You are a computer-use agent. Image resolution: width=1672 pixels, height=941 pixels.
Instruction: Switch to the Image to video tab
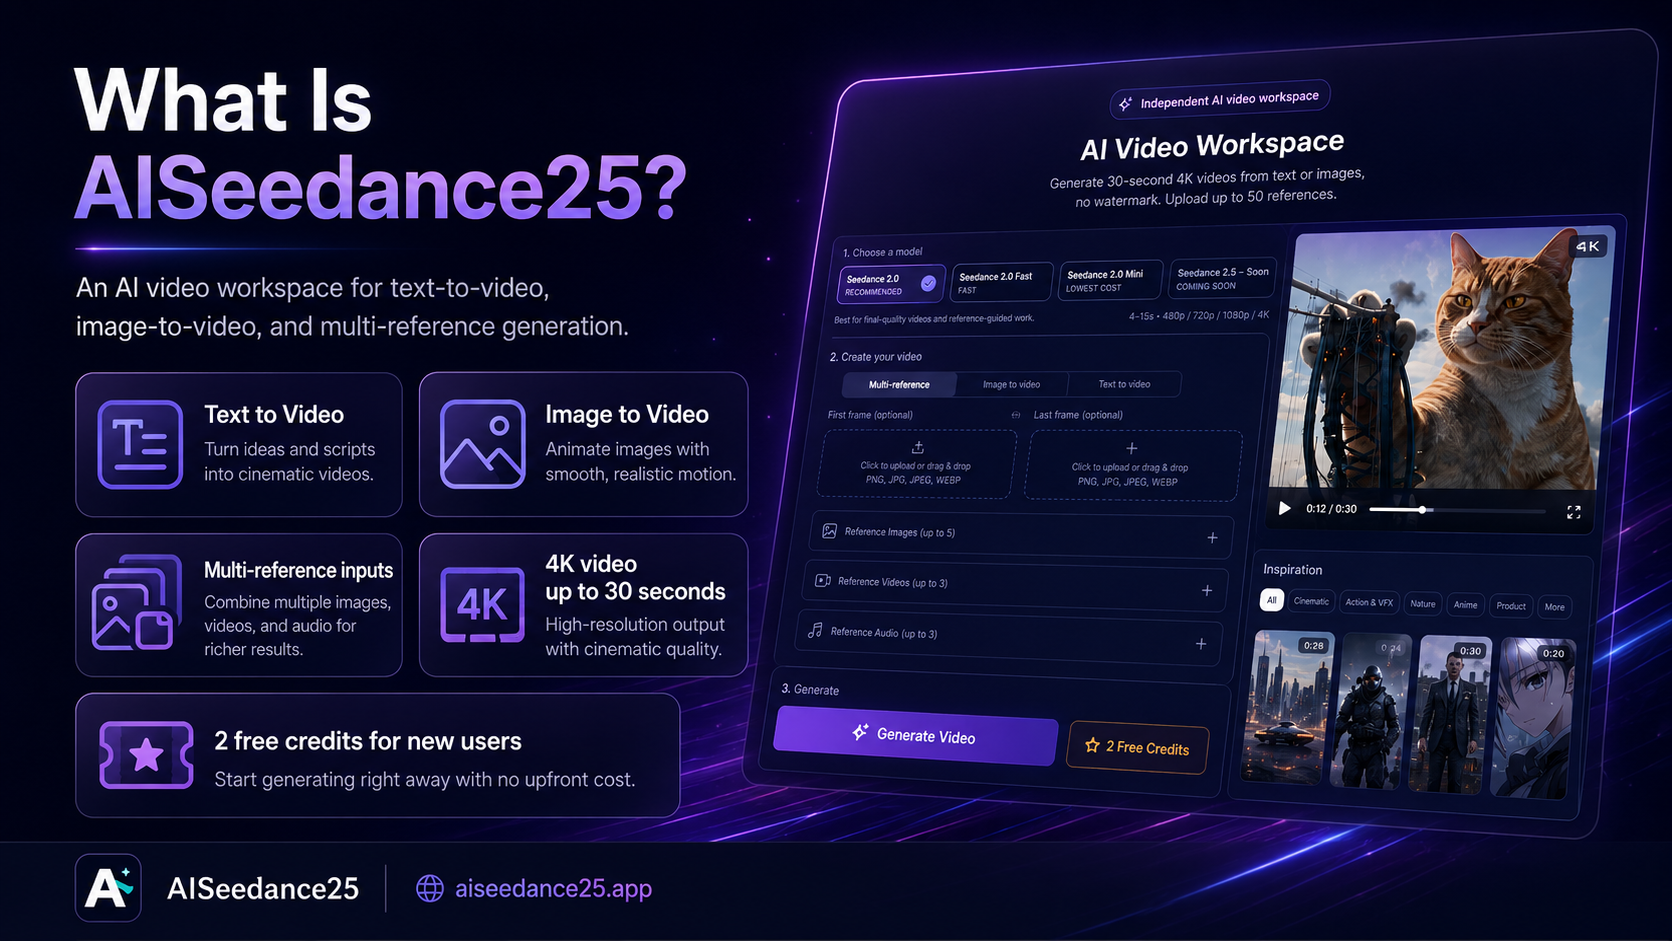pos(1011,384)
